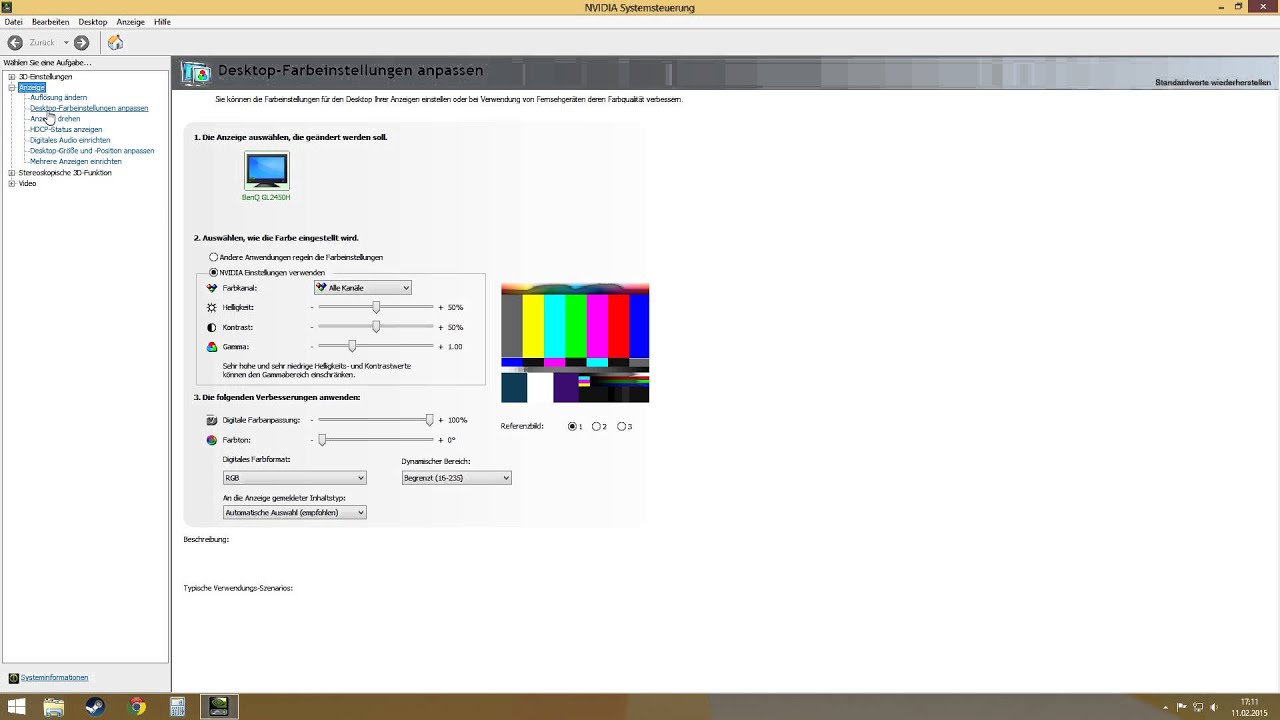
Task: Select 'NVIDIA Einstellungen verwenden' radio button
Action: pos(213,272)
